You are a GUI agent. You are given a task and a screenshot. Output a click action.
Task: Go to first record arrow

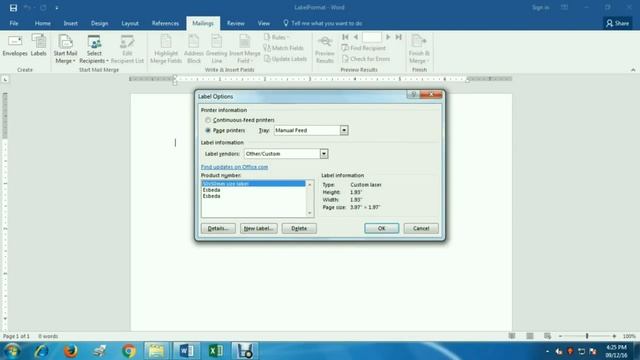345,37
